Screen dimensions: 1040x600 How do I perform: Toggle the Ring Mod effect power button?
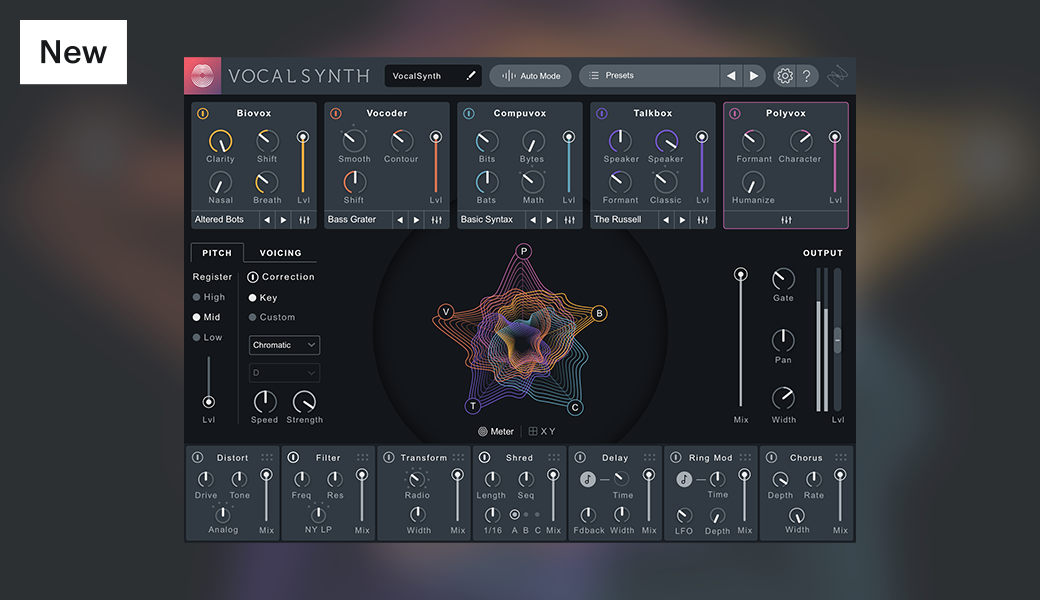676,457
